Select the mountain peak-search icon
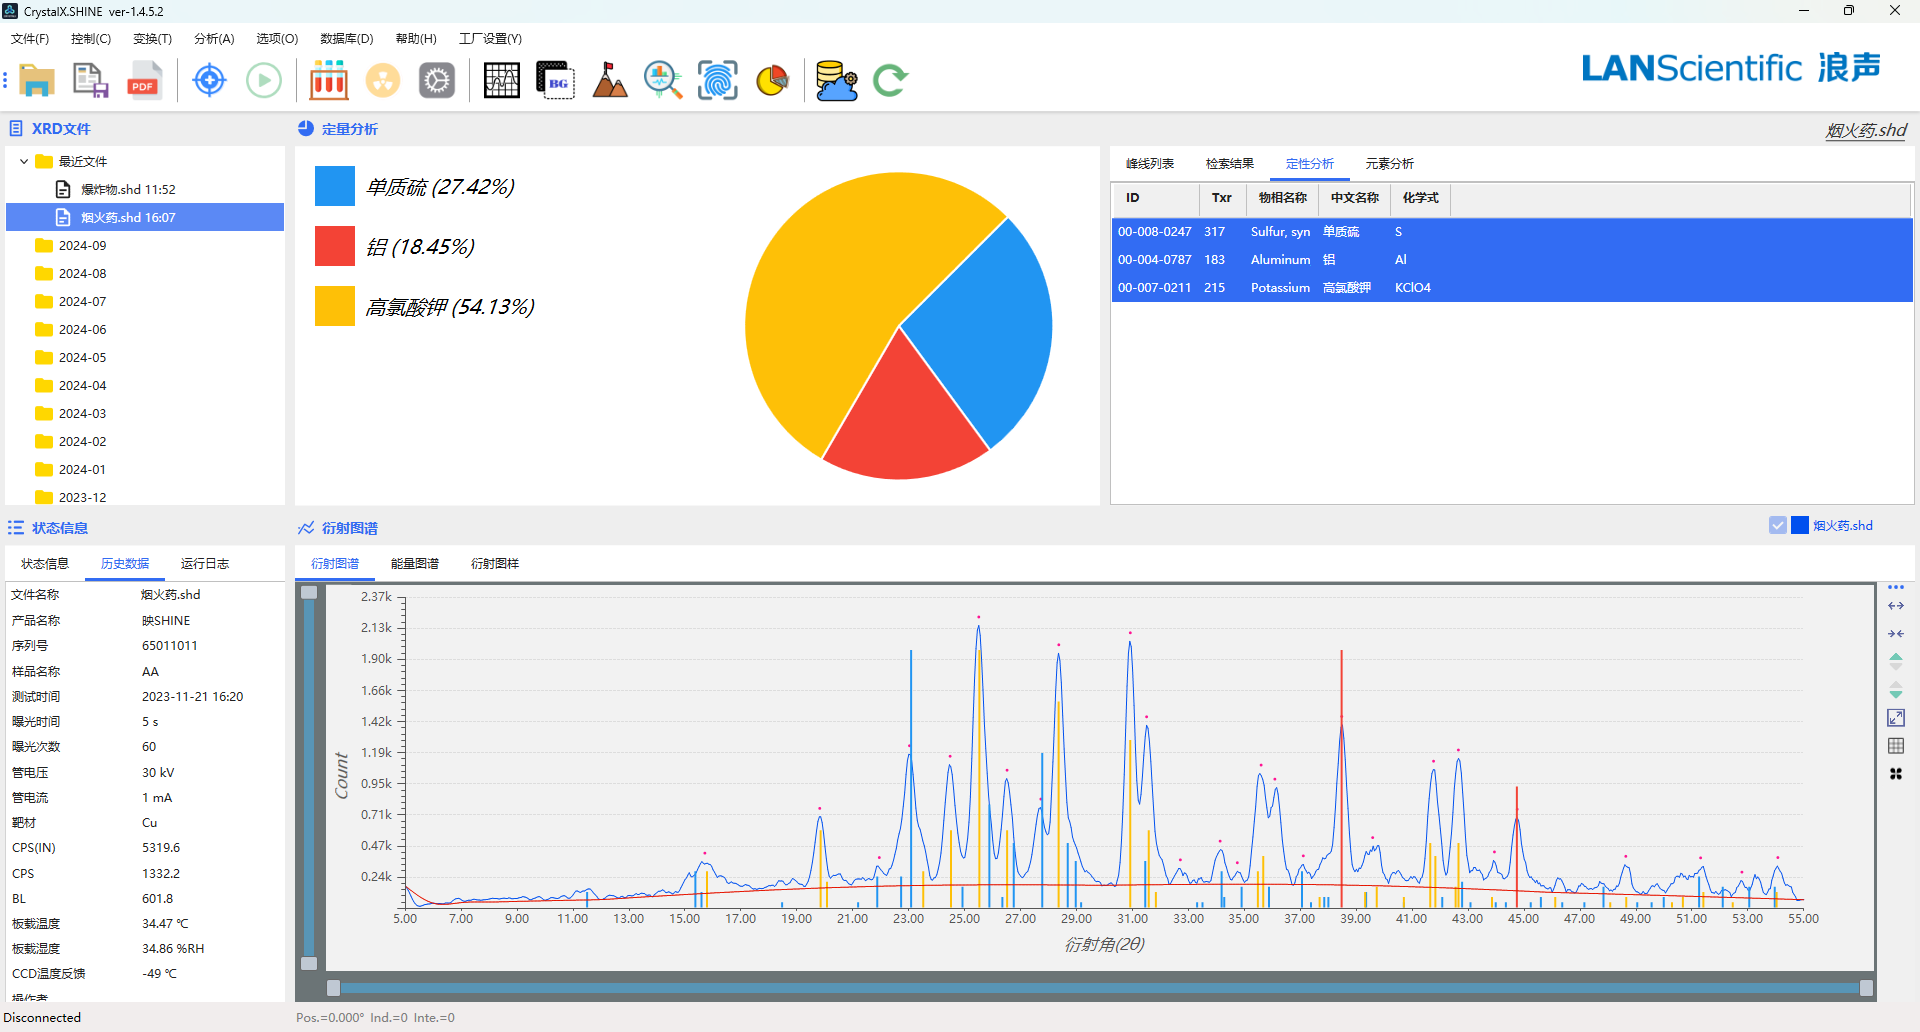The width and height of the screenshot is (1920, 1032). (609, 80)
